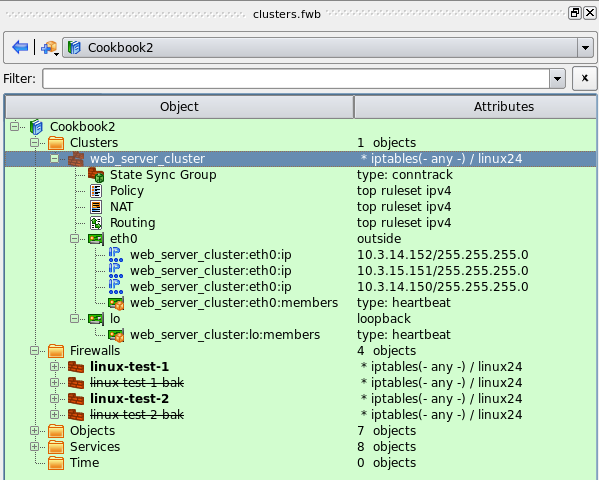Expand the linux-test-1-bak firewall
This screenshot has height=480, width=599.
tap(55, 383)
